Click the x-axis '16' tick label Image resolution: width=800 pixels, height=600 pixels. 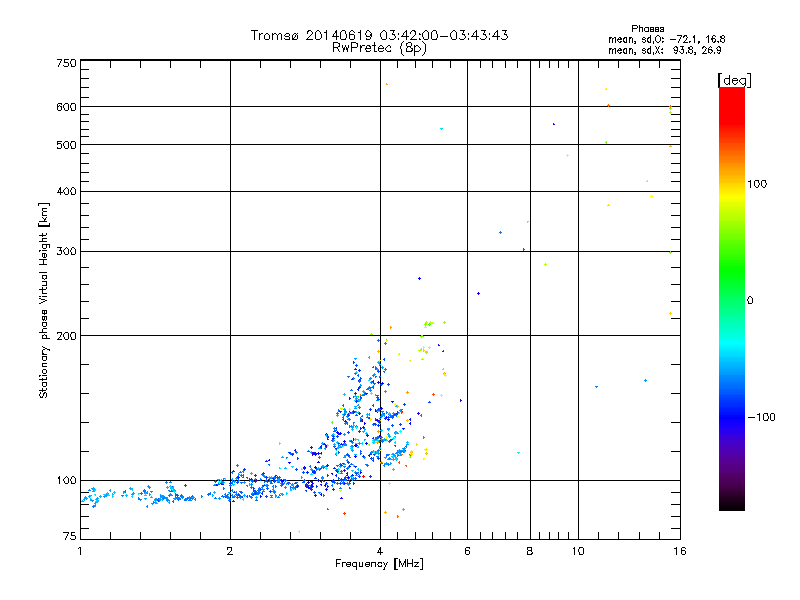pyautogui.click(x=680, y=551)
